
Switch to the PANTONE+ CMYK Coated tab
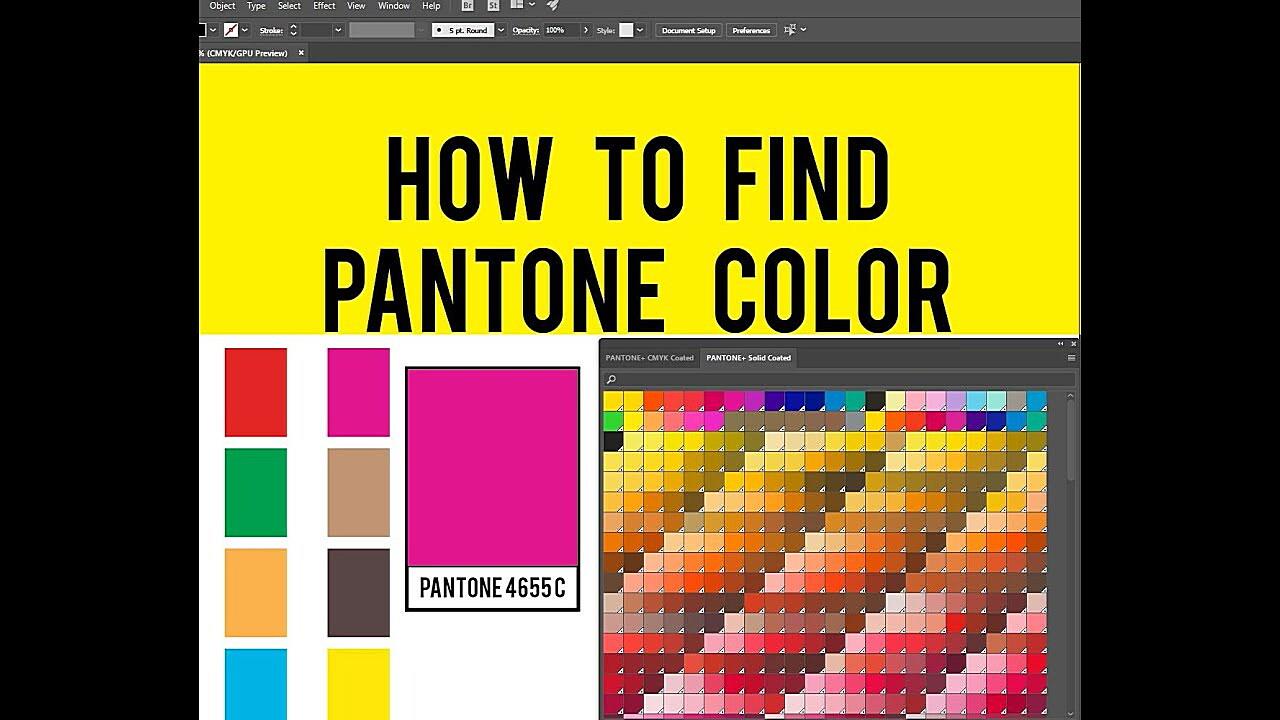[x=649, y=358]
